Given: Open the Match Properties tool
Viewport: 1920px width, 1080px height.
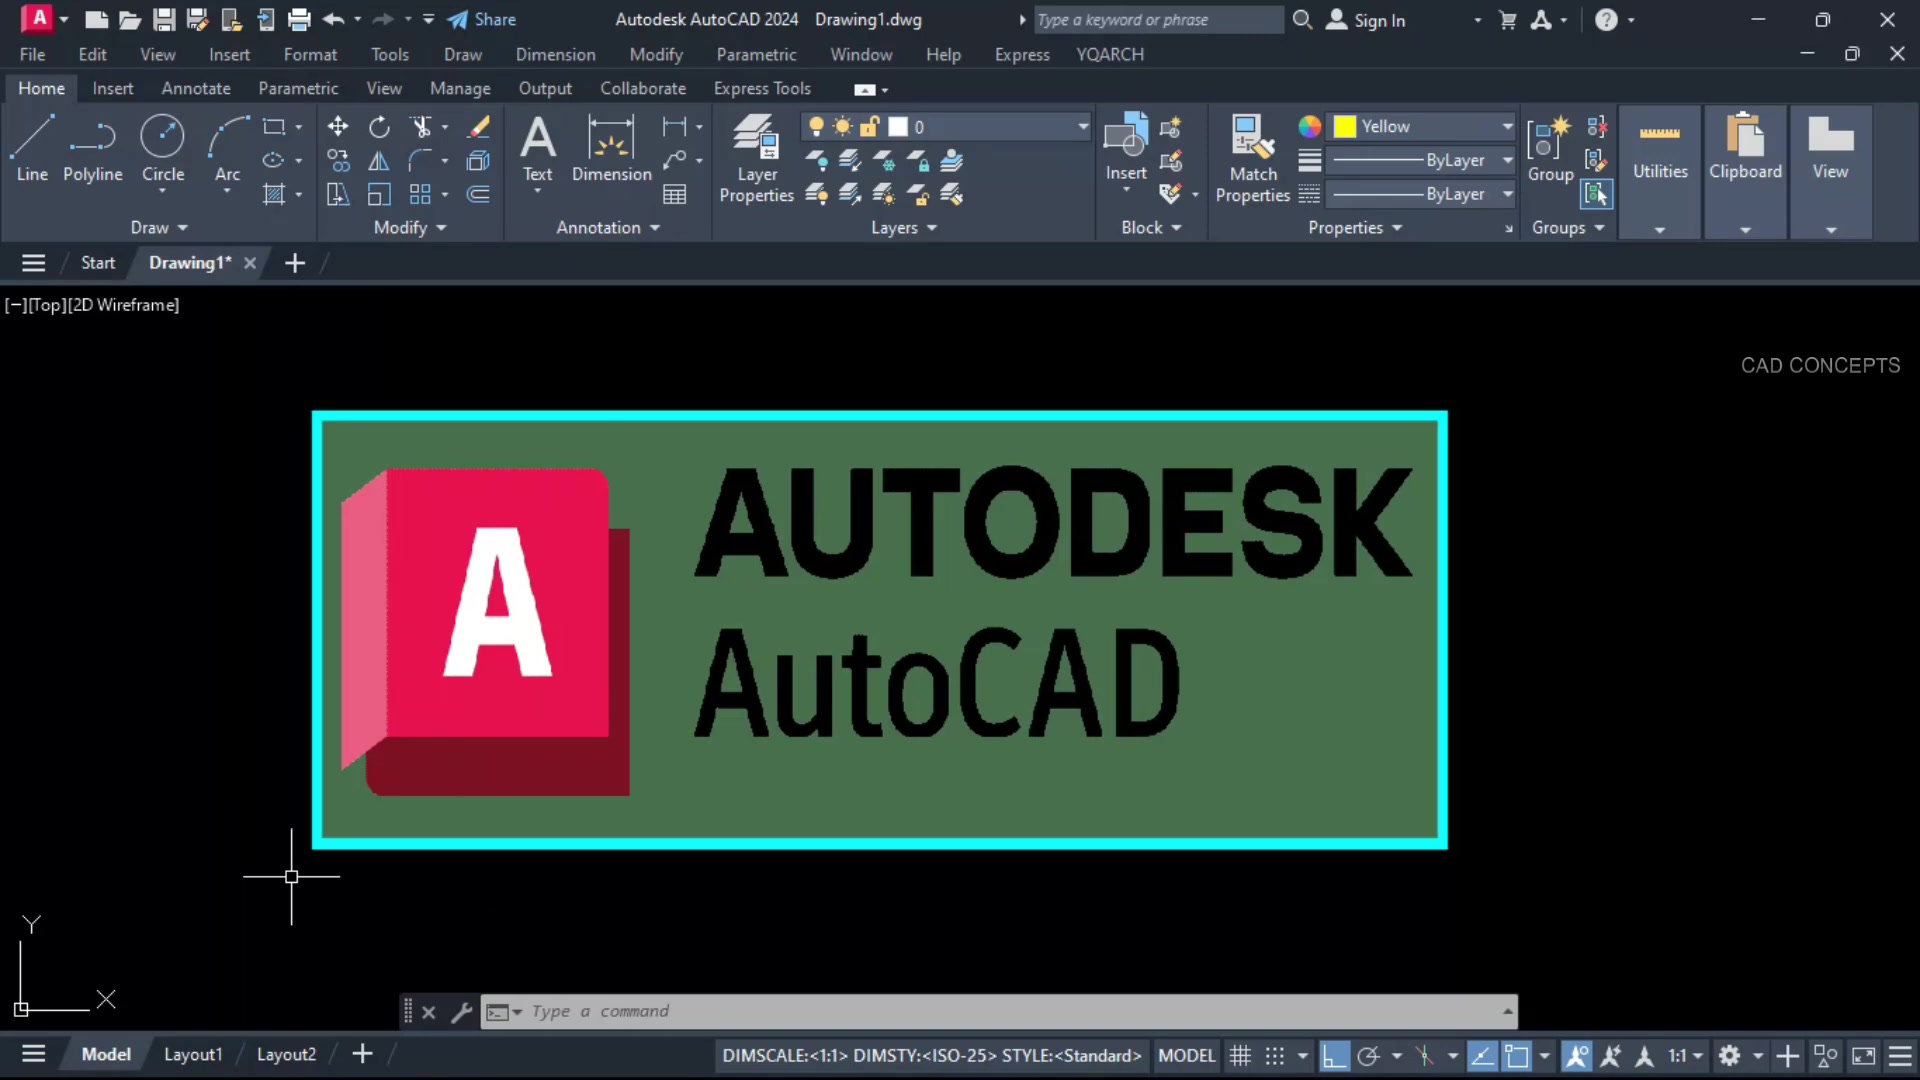Looking at the screenshot, I should (x=1253, y=155).
